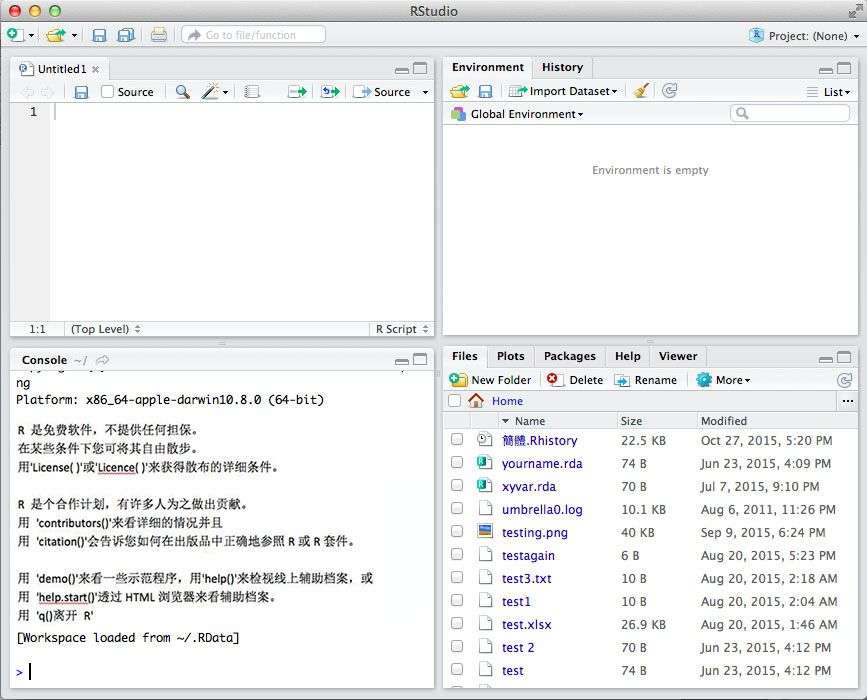Open the Project: (None) menu

coord(805,35)
